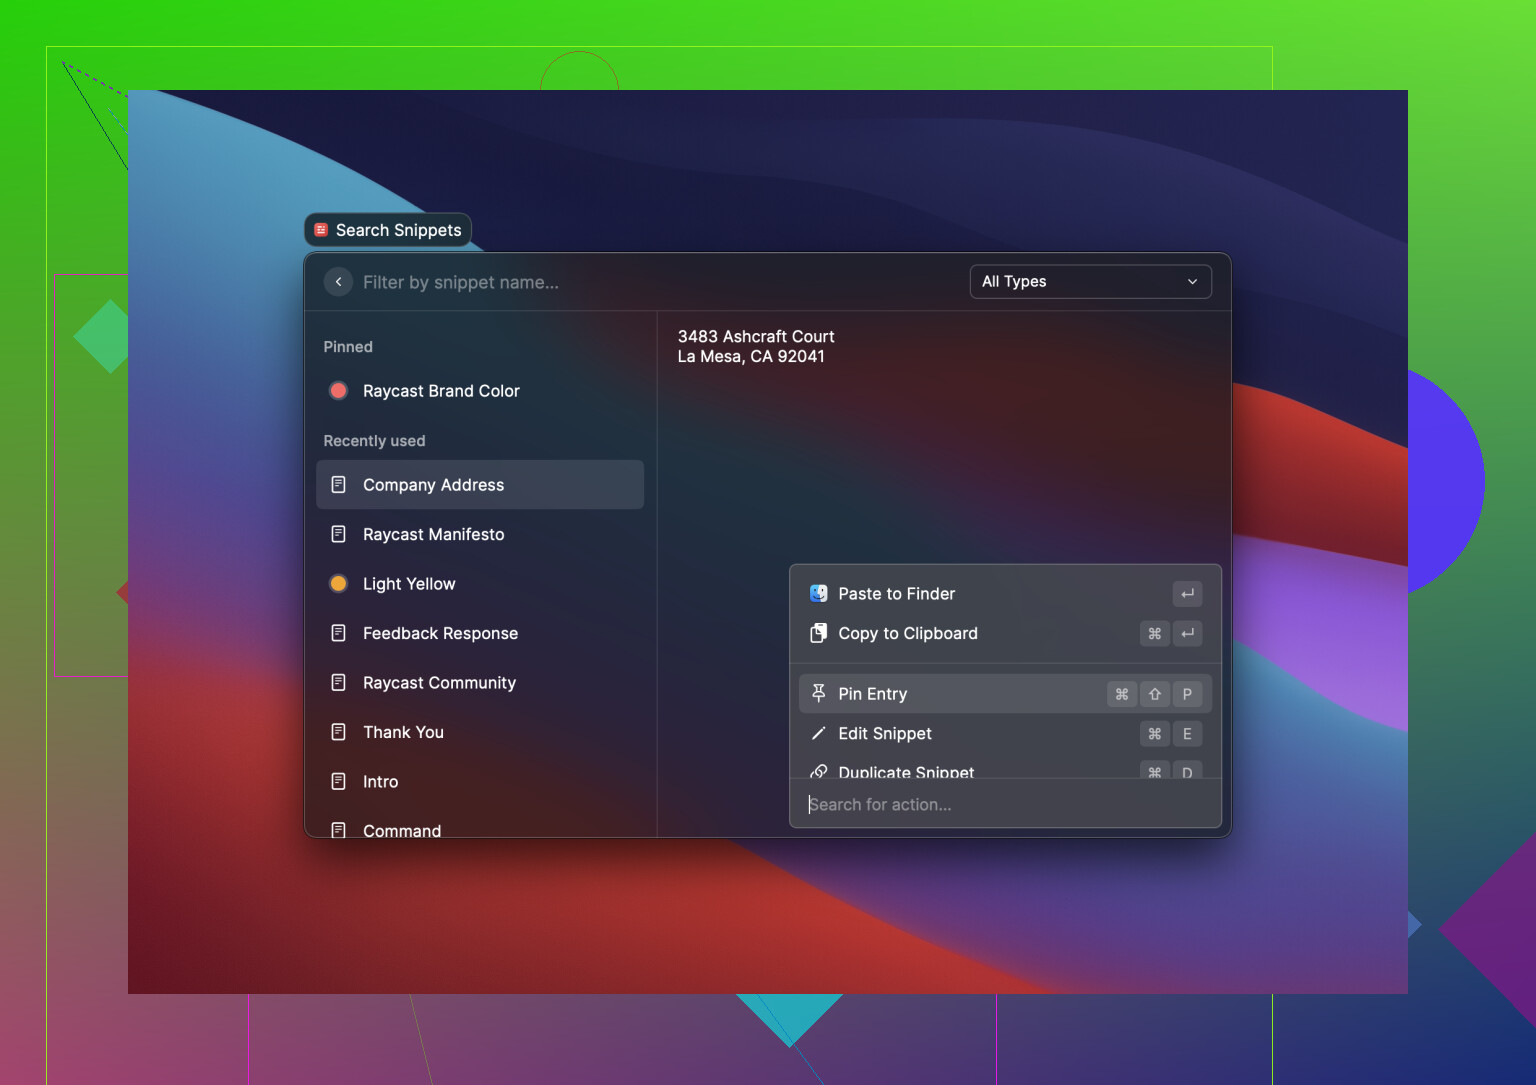
Task: Click the Light Yellow color swatch
Action: pyautogui.click(x=338, y=584)
